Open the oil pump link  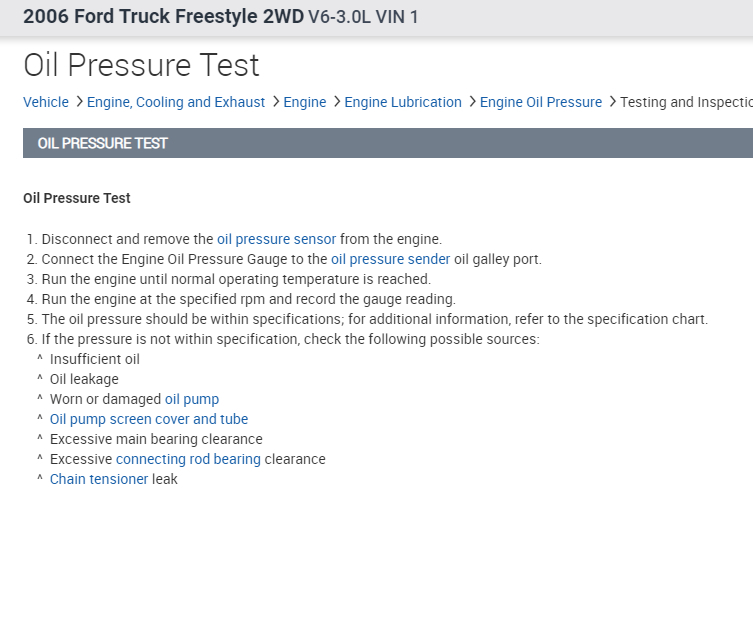pyautogui.click(x=192, y=399)
